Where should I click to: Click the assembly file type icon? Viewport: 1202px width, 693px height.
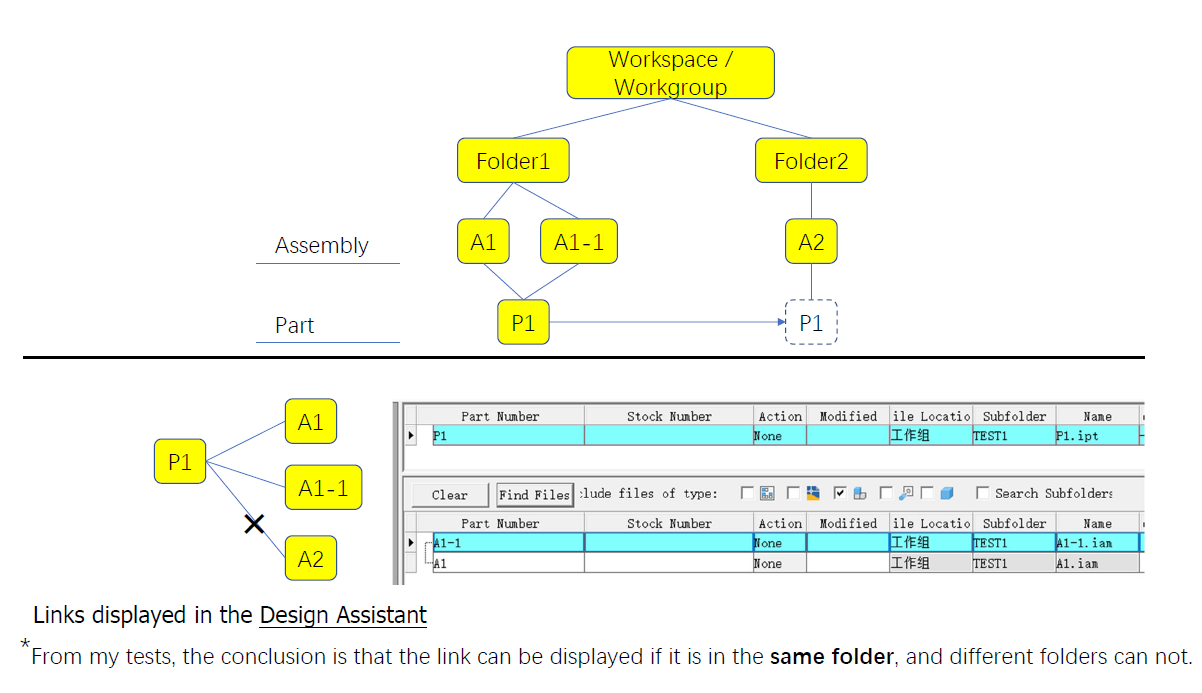tap(860, 493)
